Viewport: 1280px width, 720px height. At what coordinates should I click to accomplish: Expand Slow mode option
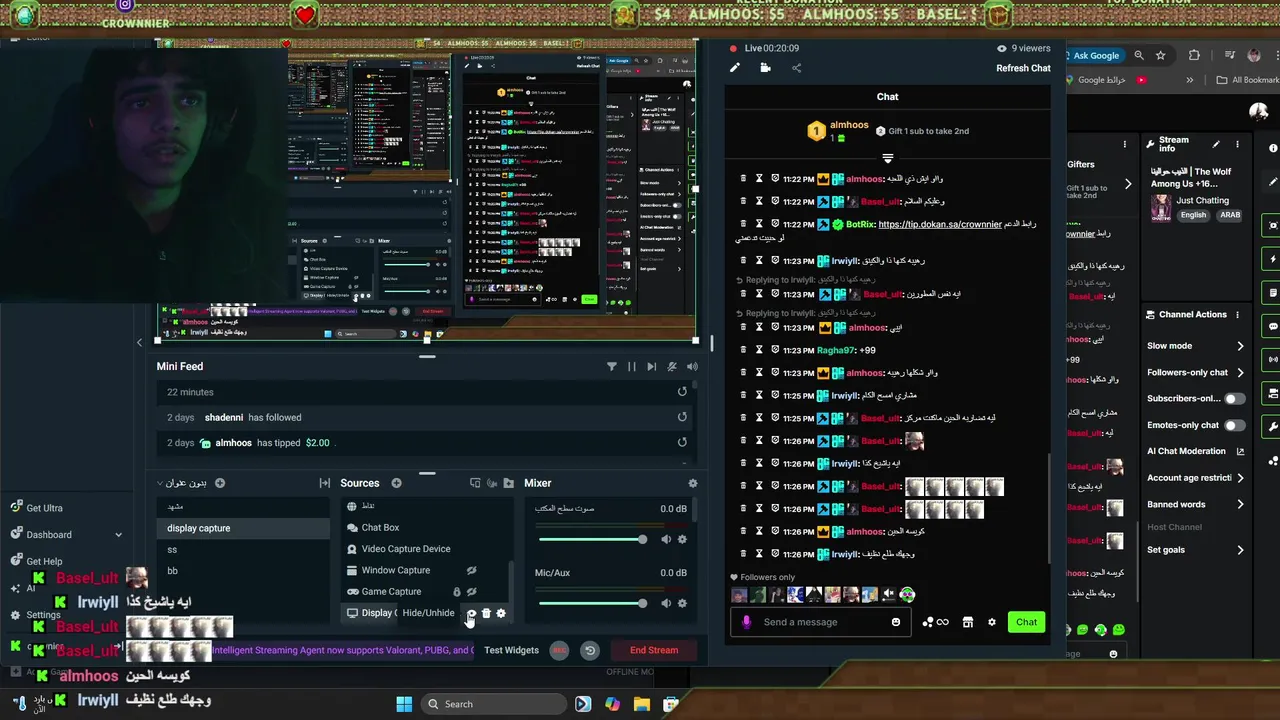tap(1196, 346)
